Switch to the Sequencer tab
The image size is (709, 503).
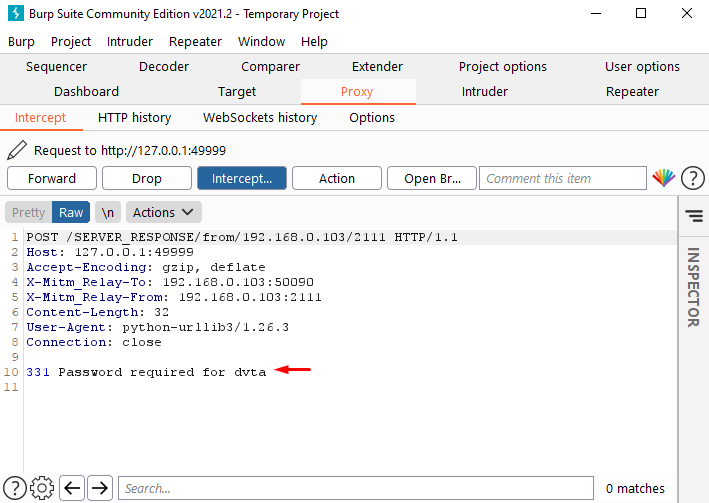coord(56,66)
